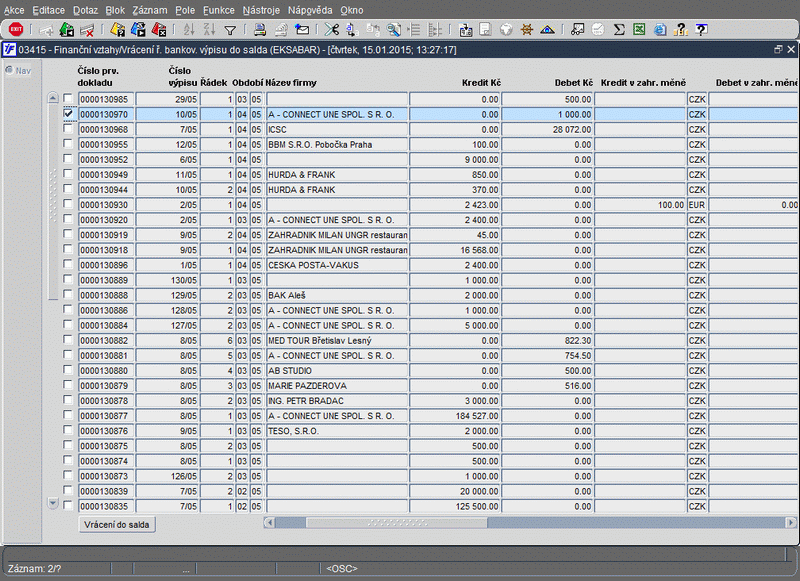This screenshot has width=800, height=581.
Task: Click the red cancel-query icon
Action: pyautogui.click(x=159, y=30)
